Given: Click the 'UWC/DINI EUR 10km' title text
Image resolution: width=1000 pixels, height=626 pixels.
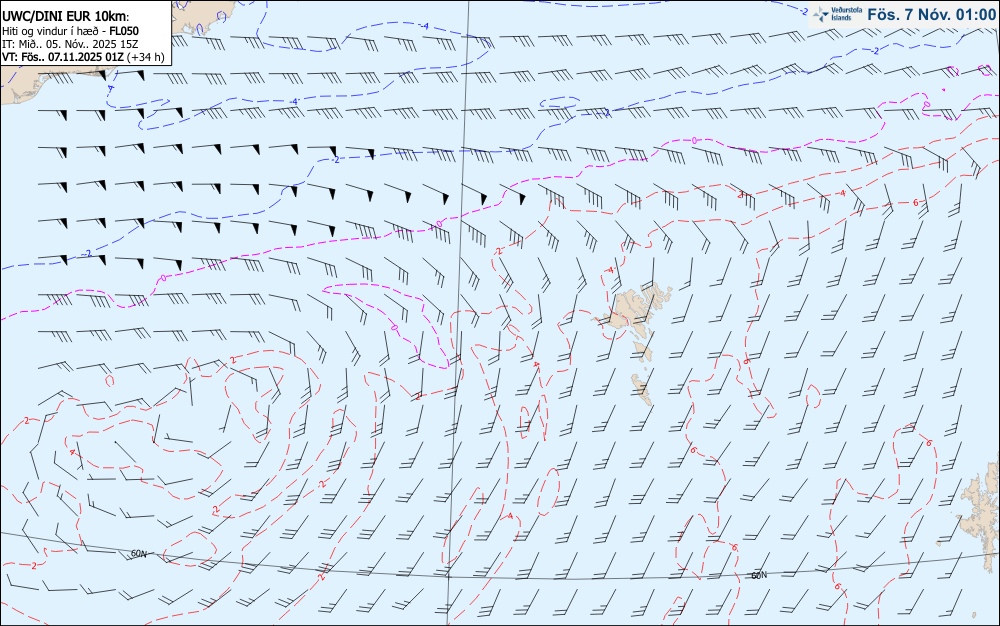Looking at the screenshot, I should [66, 17].
